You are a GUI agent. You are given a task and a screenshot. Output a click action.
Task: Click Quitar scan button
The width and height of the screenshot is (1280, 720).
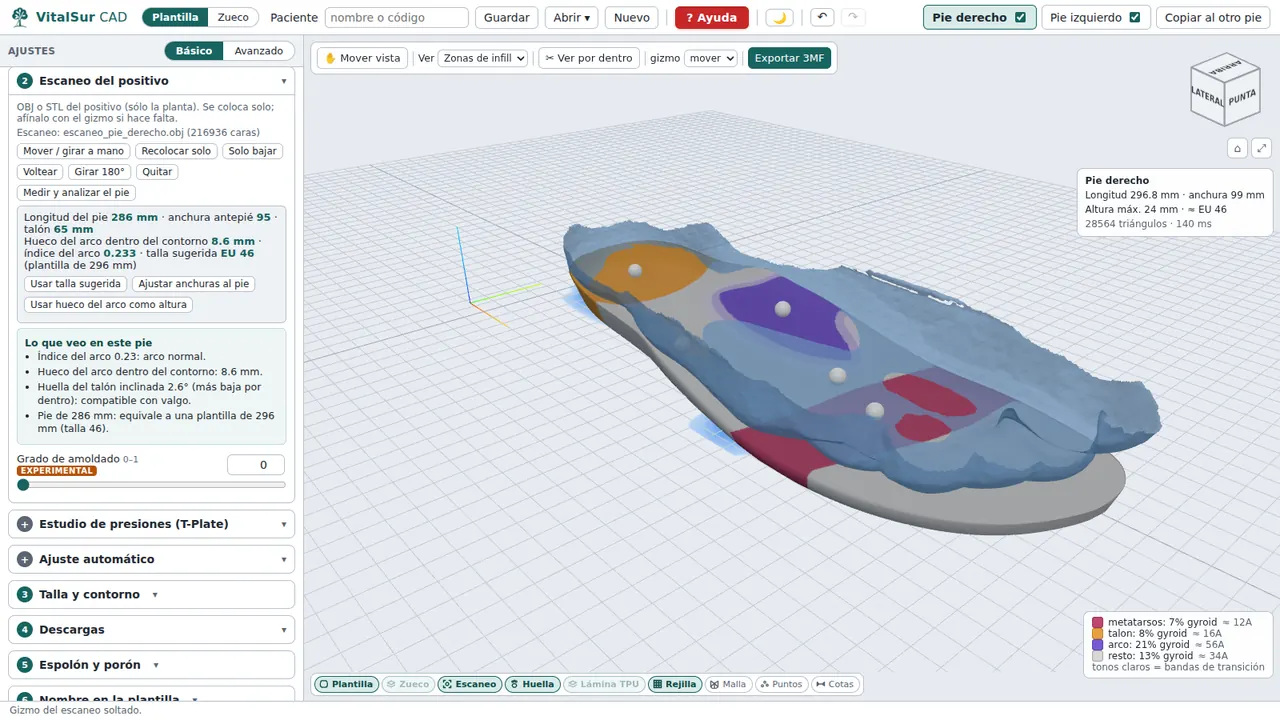point(157,172)
